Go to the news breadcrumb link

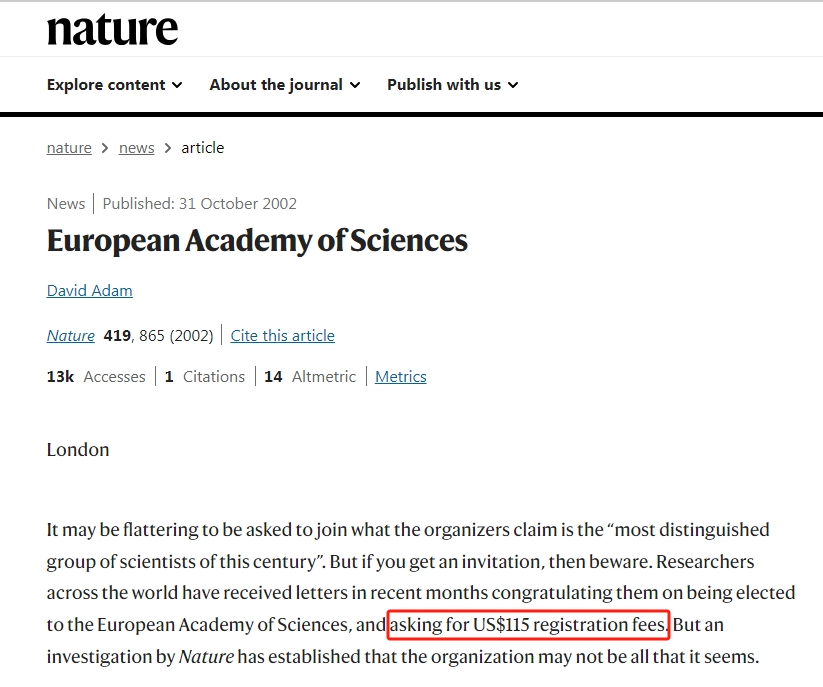pyautogui.click(x=136, y=148)
